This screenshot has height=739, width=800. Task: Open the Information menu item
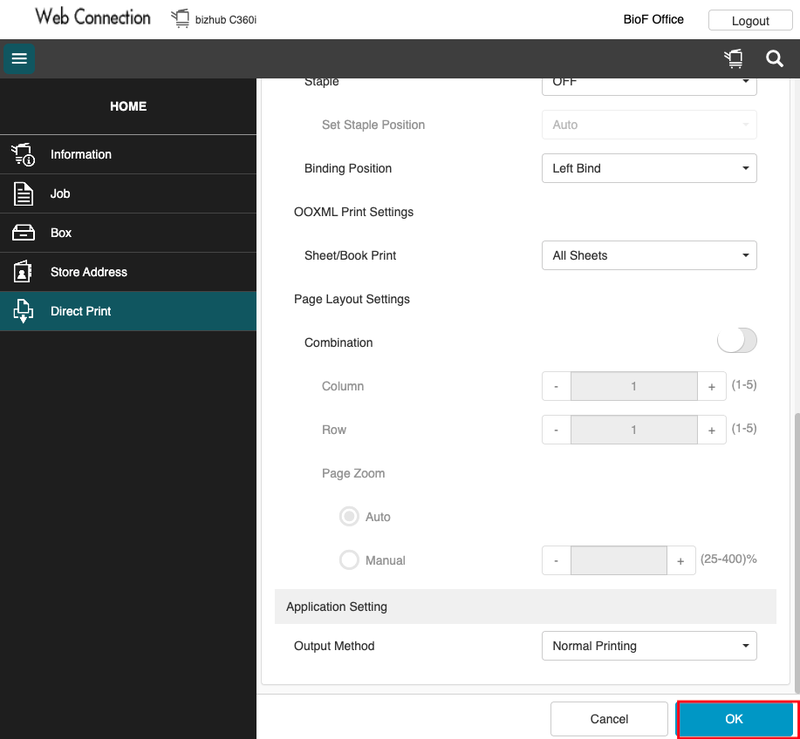(x=128, y=154)
